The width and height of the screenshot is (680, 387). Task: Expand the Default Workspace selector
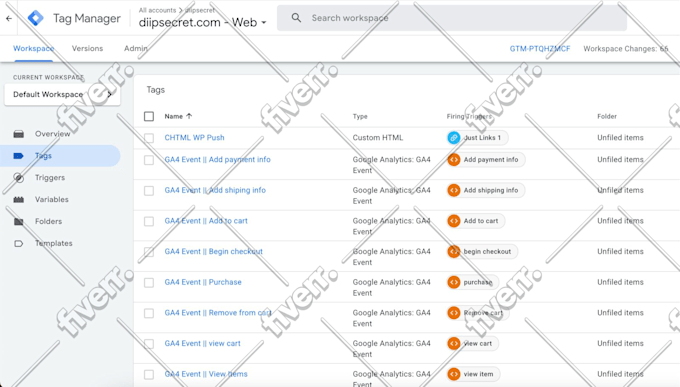[62, 94]
